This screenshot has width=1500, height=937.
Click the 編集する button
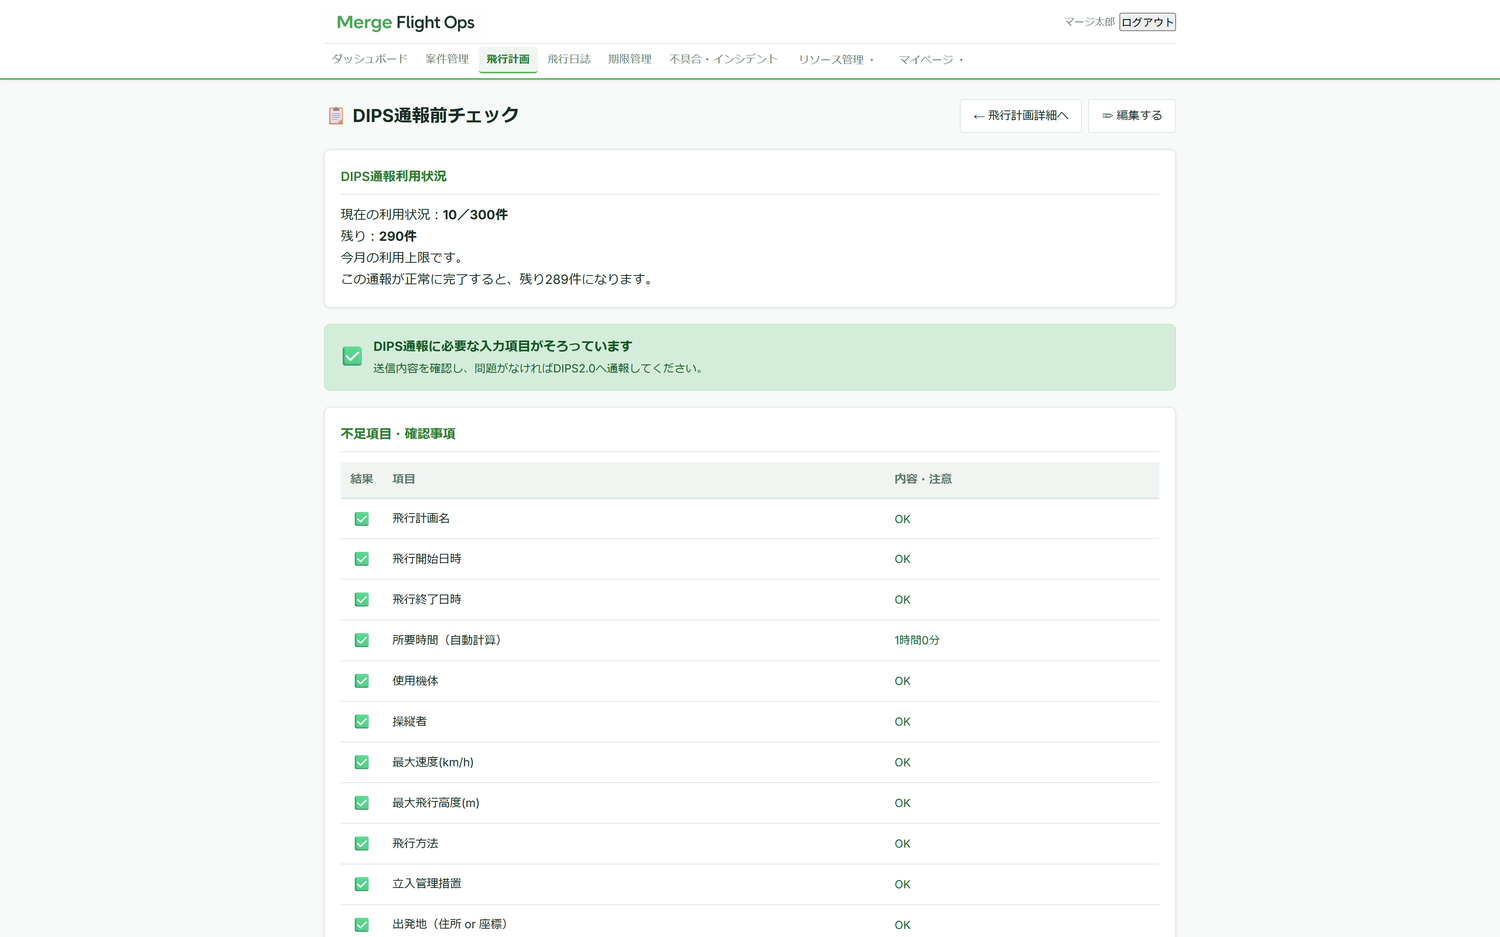tap(1132, 116)
